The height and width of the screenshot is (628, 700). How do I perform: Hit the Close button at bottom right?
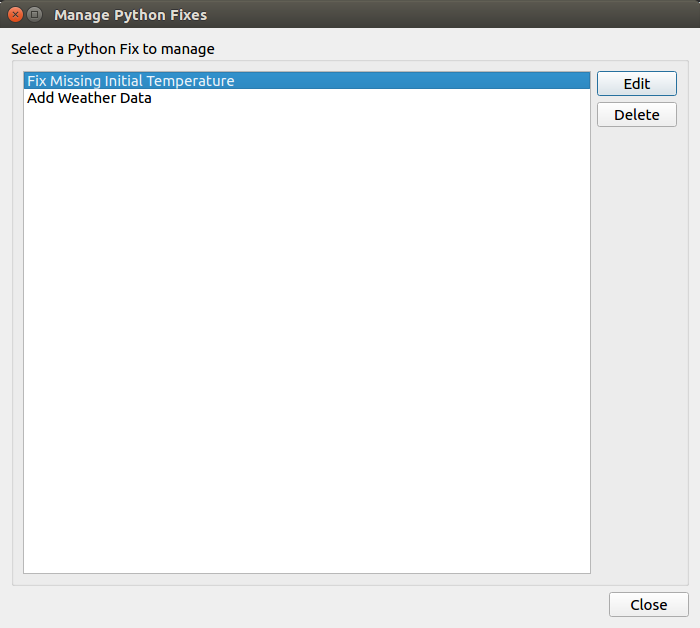(x=648, y=605)
